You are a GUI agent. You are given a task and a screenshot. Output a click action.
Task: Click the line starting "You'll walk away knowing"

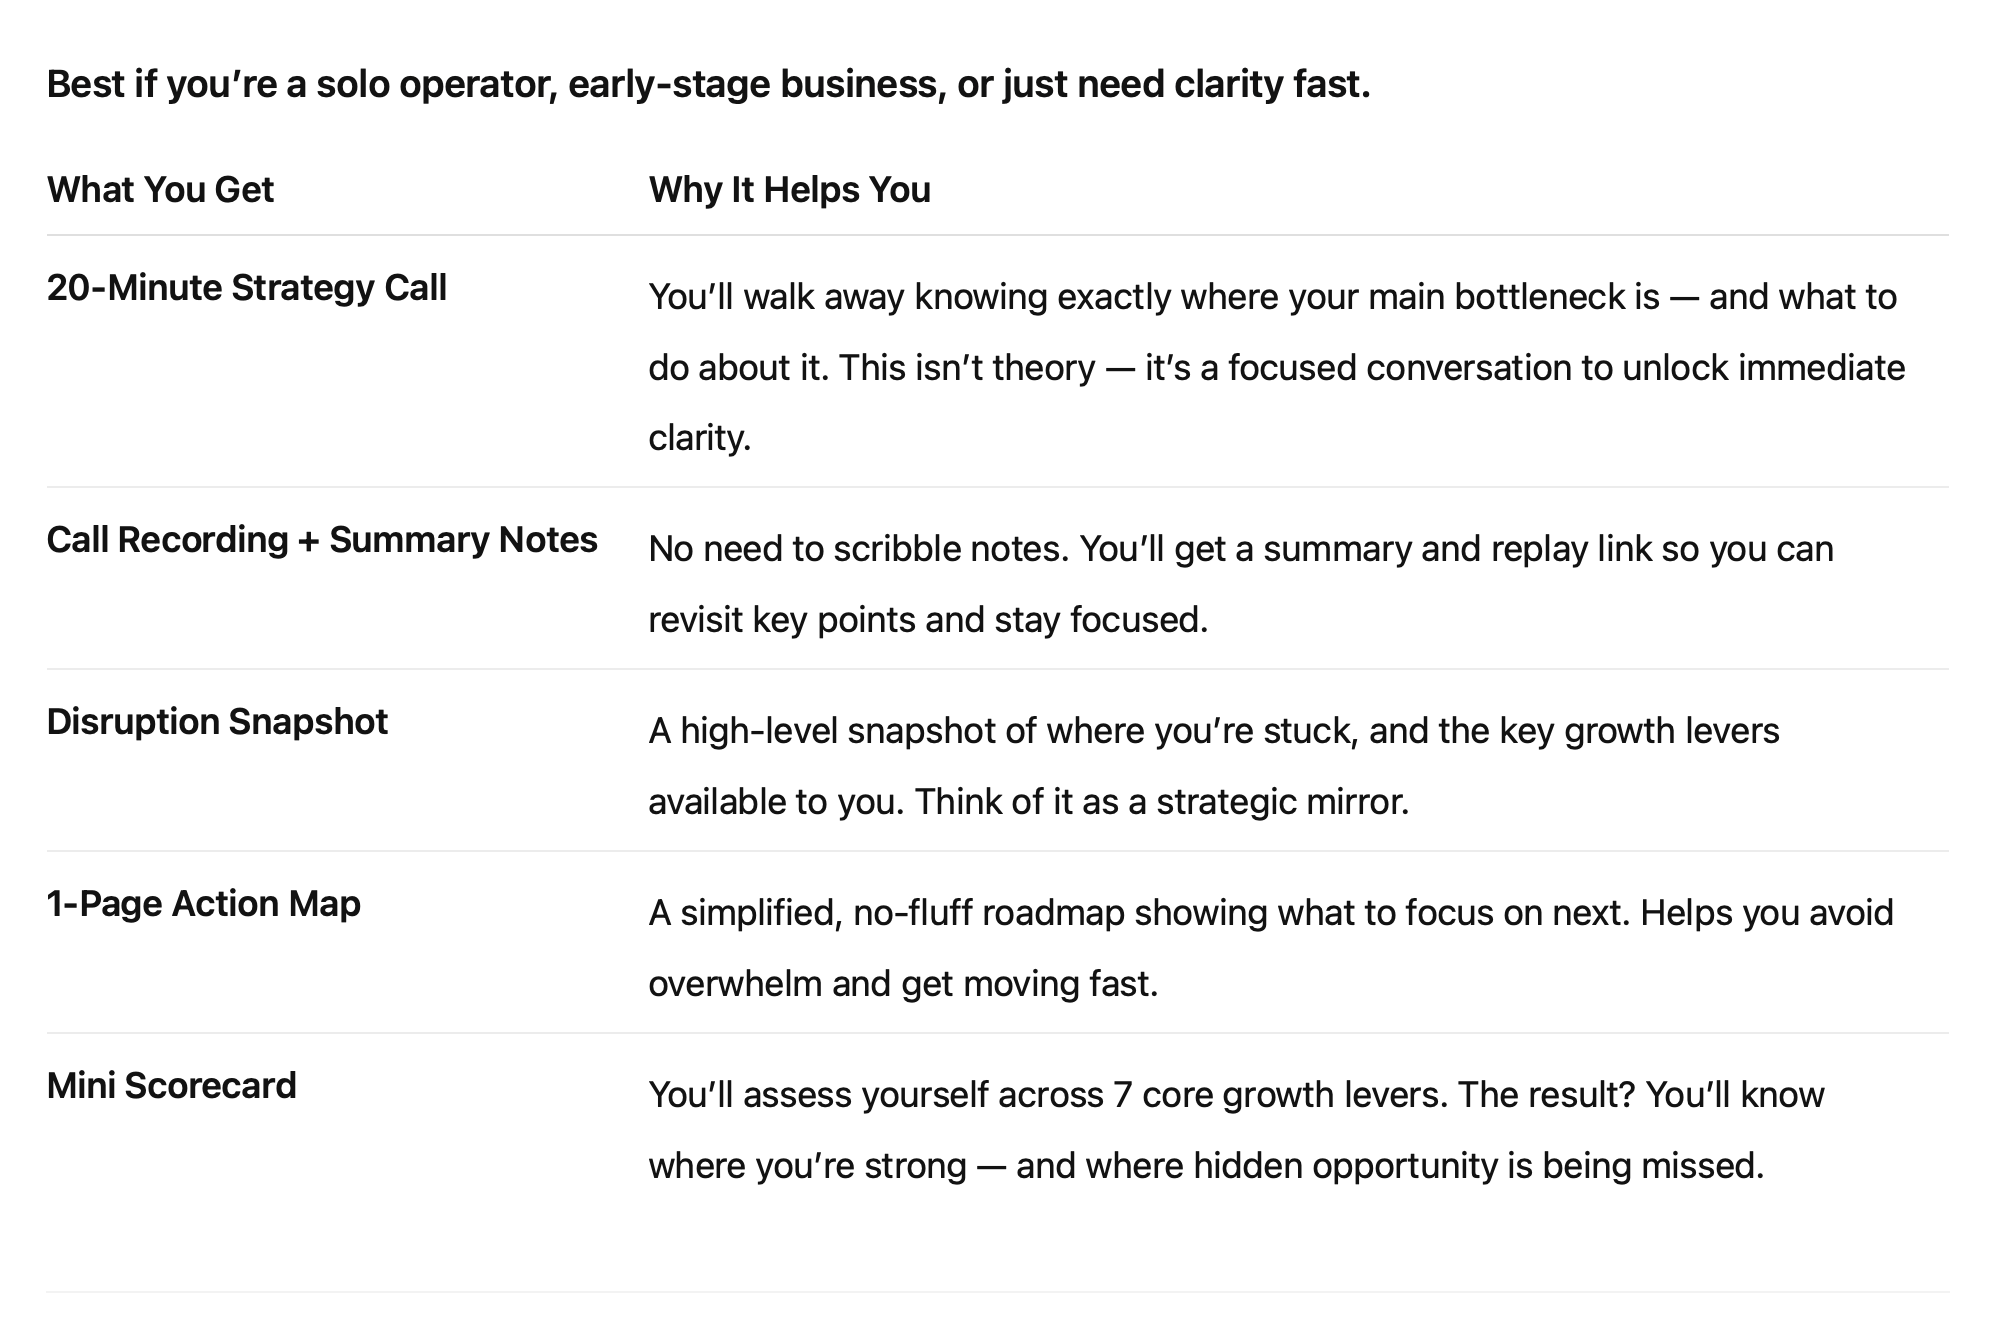(x=1272, y=297)
